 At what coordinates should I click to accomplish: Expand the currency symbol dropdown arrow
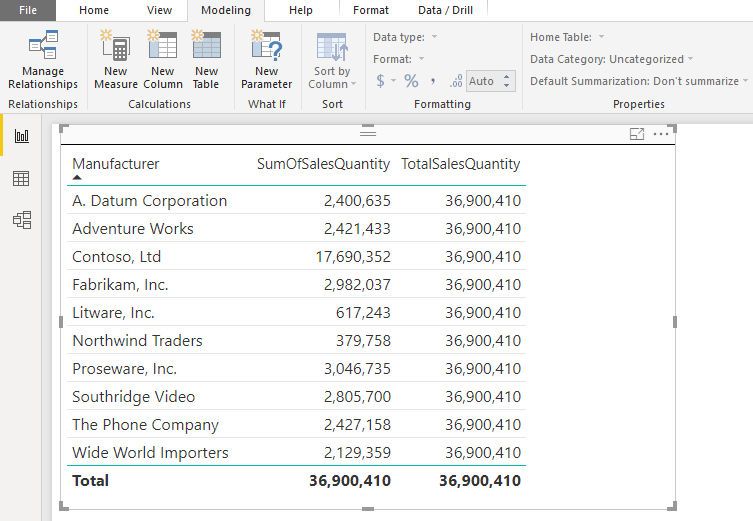(x=393, y=81)
